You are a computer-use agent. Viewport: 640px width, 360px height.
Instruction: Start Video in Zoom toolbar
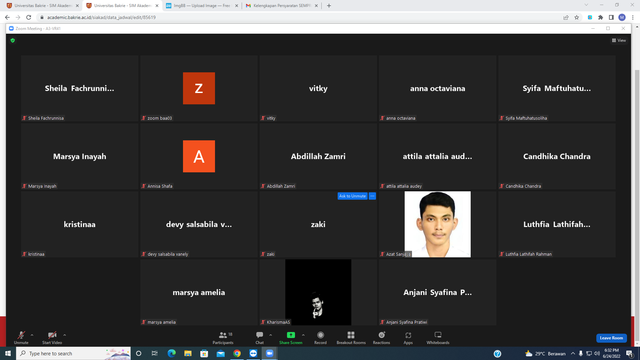(x=52, y=338)
